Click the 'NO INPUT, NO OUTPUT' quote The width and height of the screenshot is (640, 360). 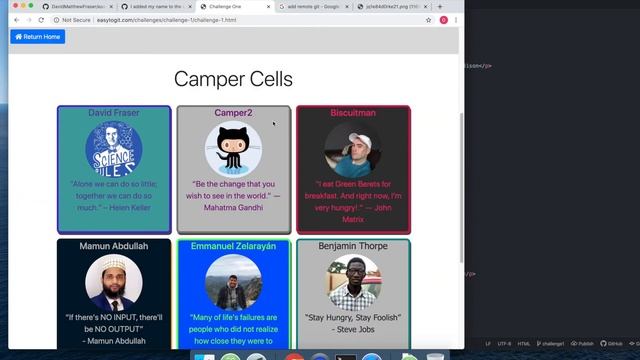click(114, 329)
